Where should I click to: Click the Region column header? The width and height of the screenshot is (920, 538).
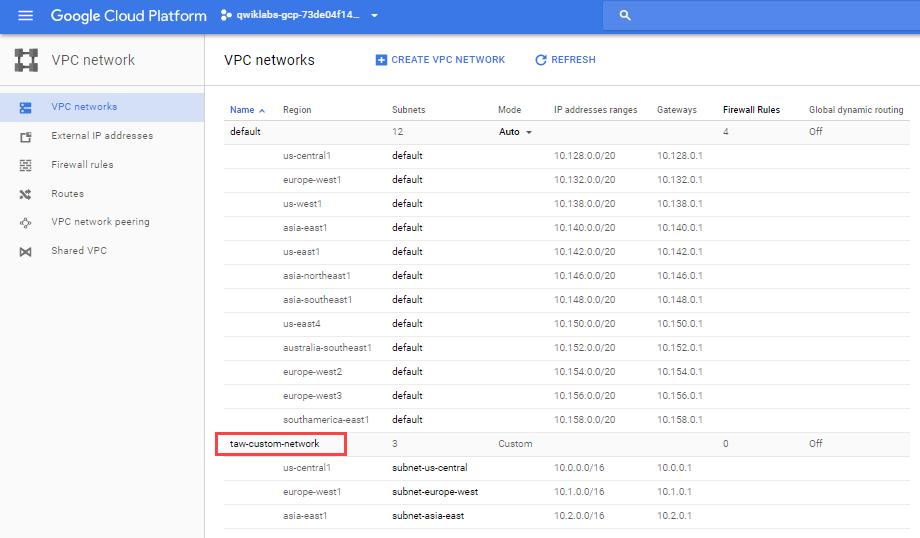pos(297,110)
